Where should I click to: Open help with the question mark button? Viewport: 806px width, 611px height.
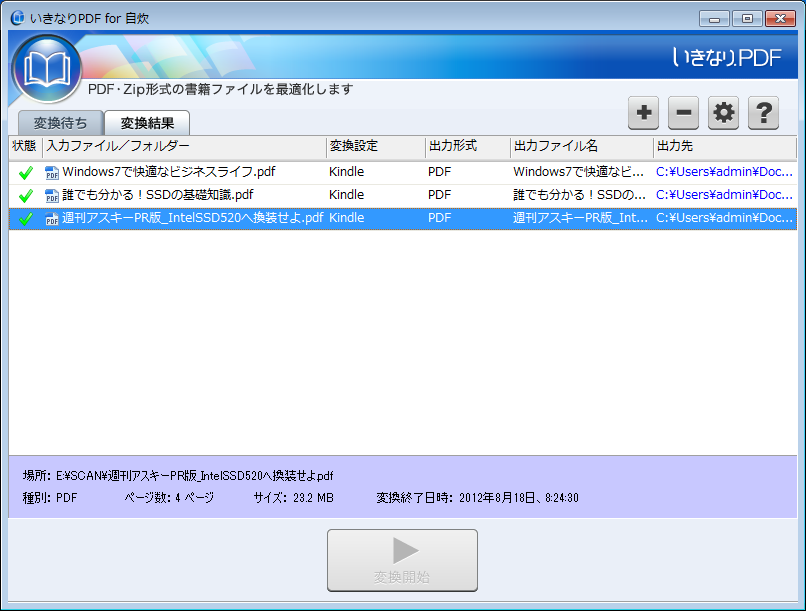point(763,113)
